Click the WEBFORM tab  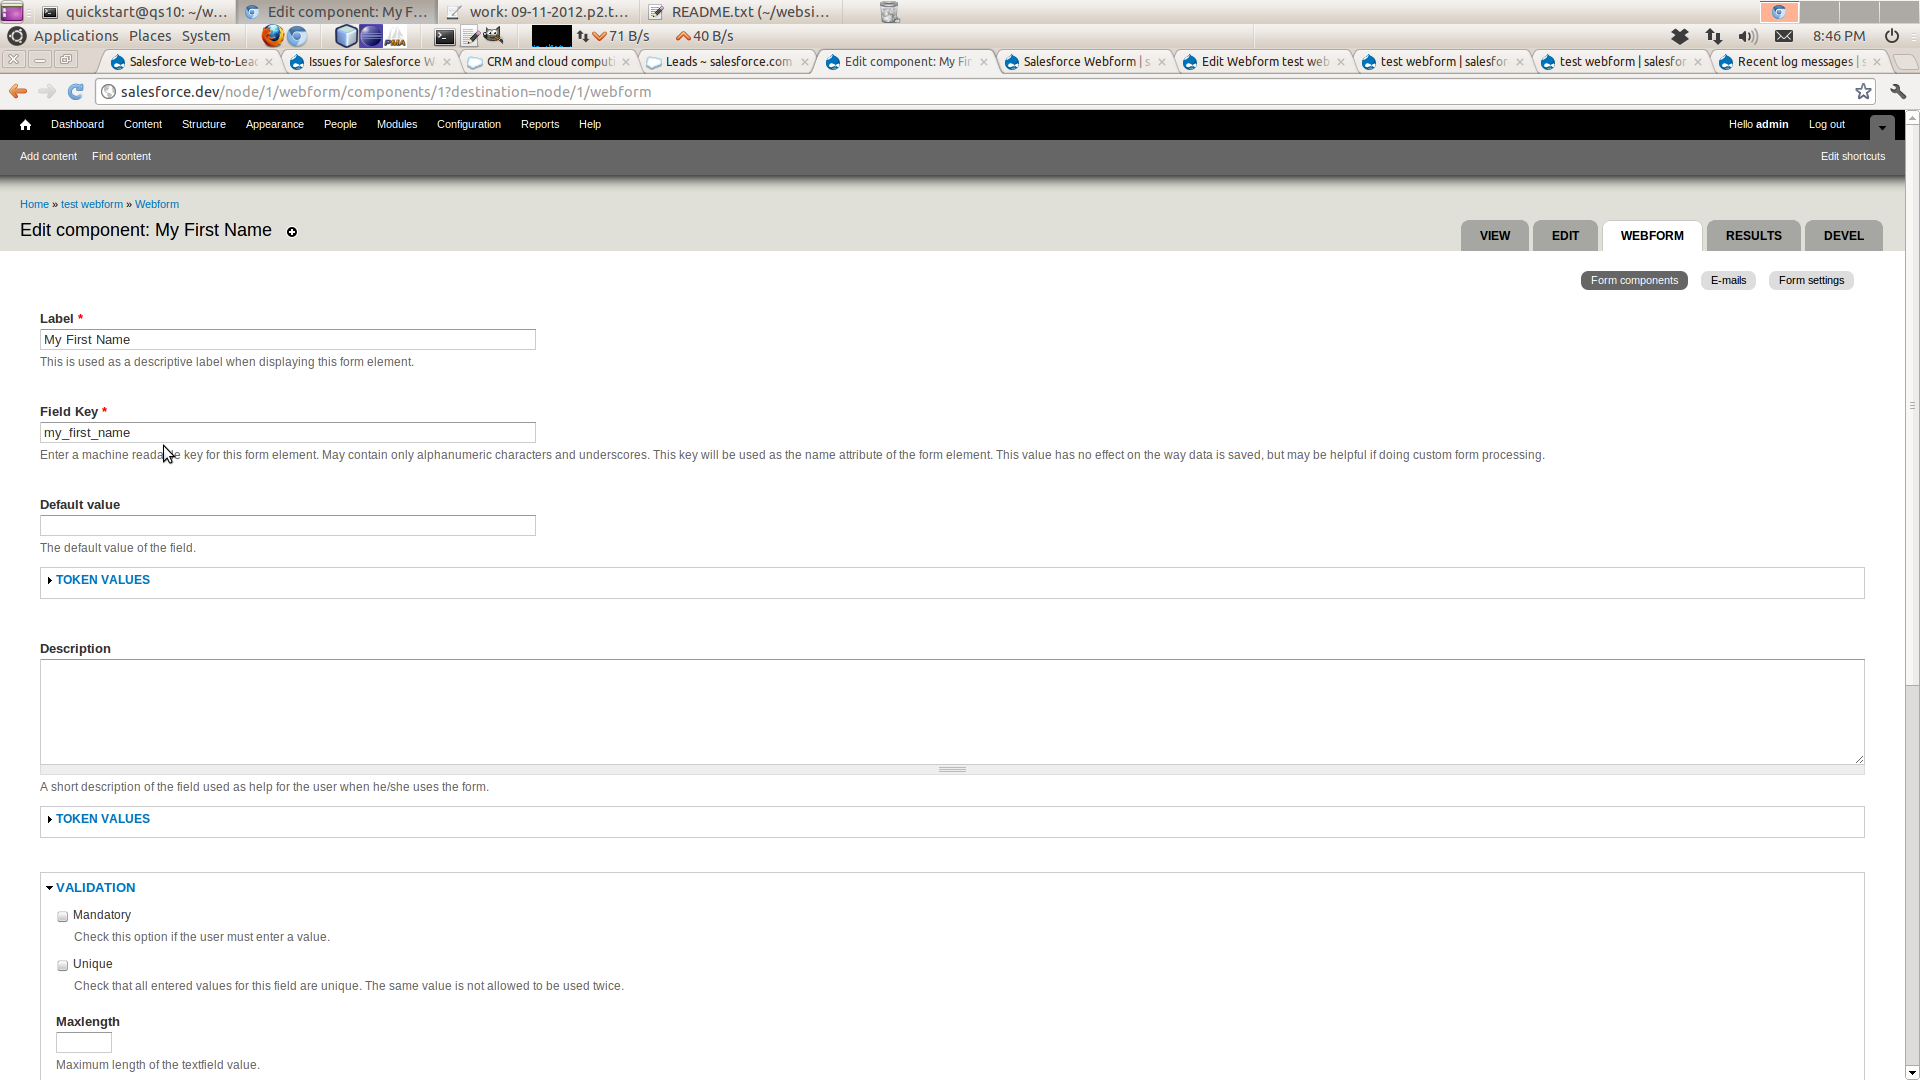click(1652, 235)
